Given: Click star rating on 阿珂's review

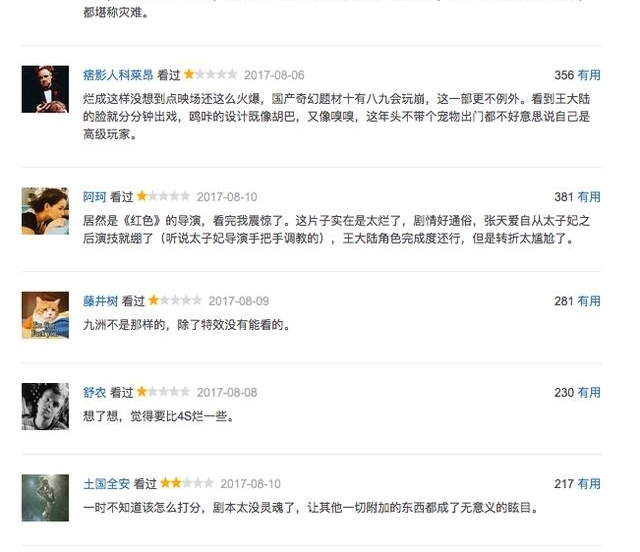Looking at the screenshot, I should 163,197.
